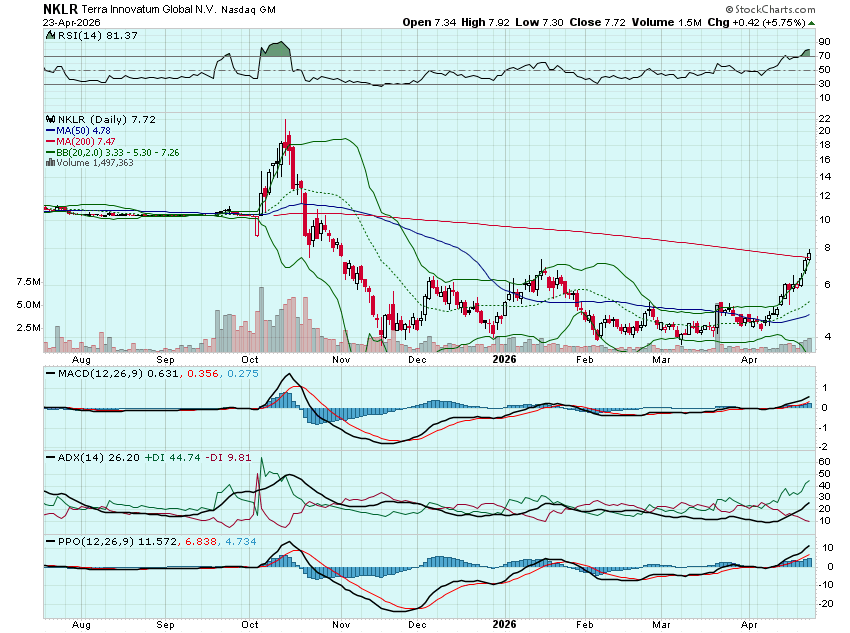The image size is (850, 633).
Task: Click the RSI area-chart legend icon
Action: click(x=50, y=35)
